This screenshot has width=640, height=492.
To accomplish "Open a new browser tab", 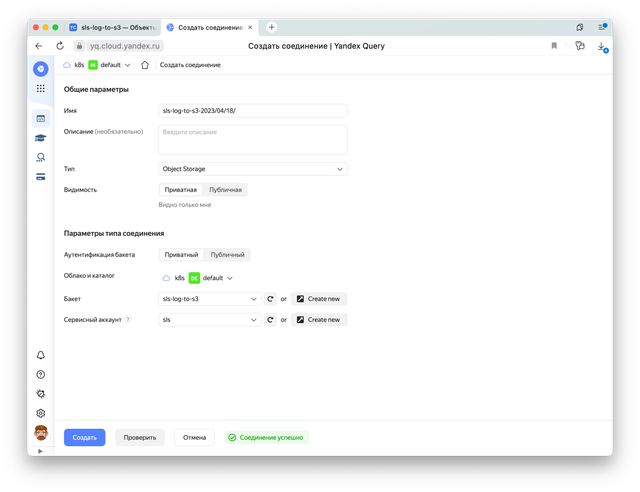I will click(271, 27).
